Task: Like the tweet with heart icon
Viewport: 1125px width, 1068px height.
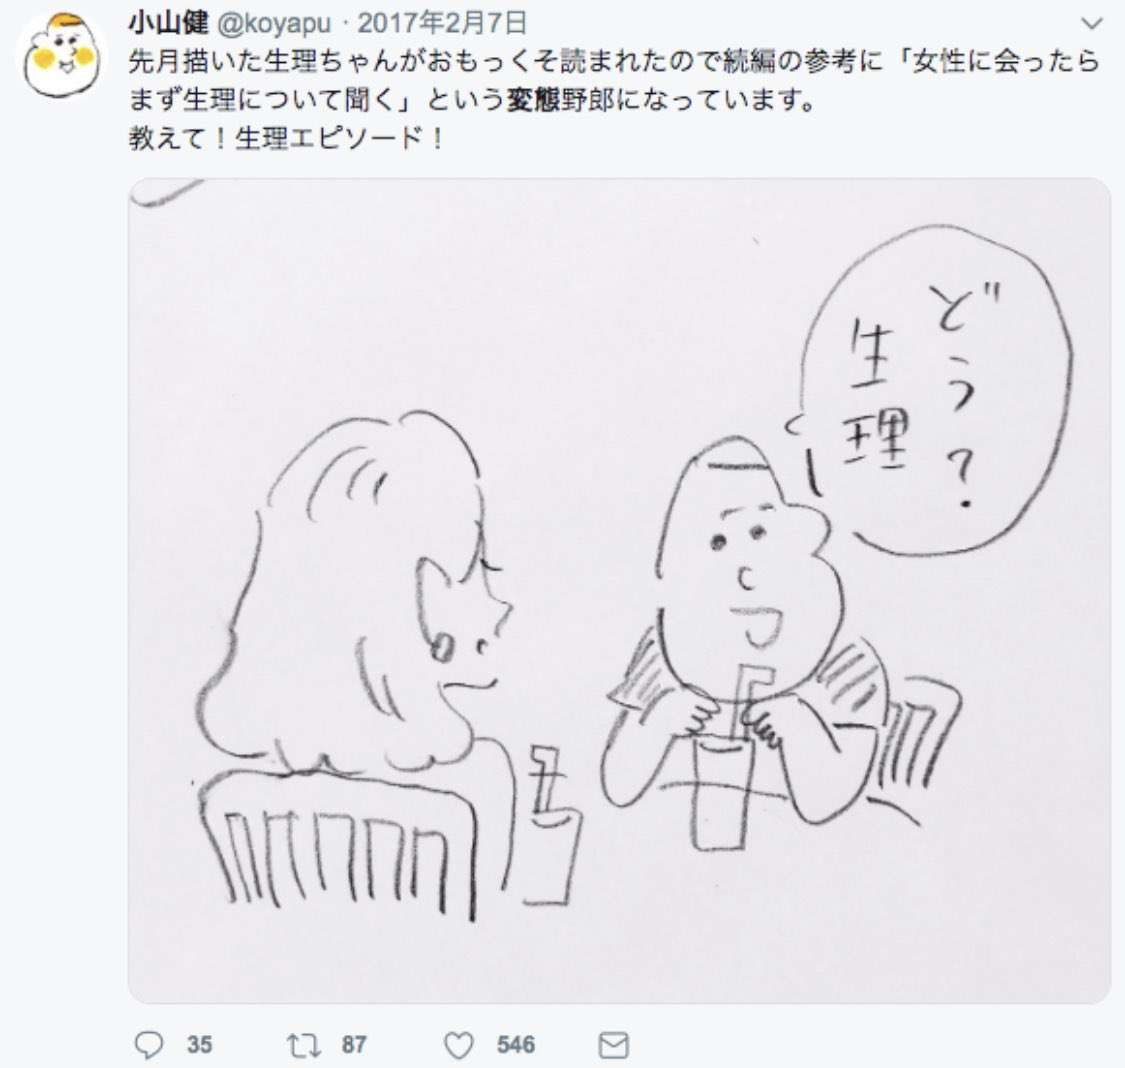Action: pos(459,1045)
